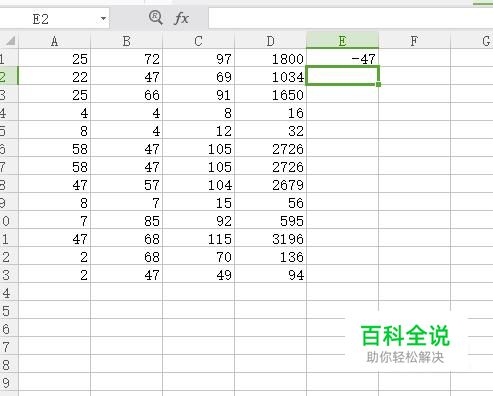Click cell B1 containing 72
Viewport: 493px width, 396px height.
click(x=126, y=58)
